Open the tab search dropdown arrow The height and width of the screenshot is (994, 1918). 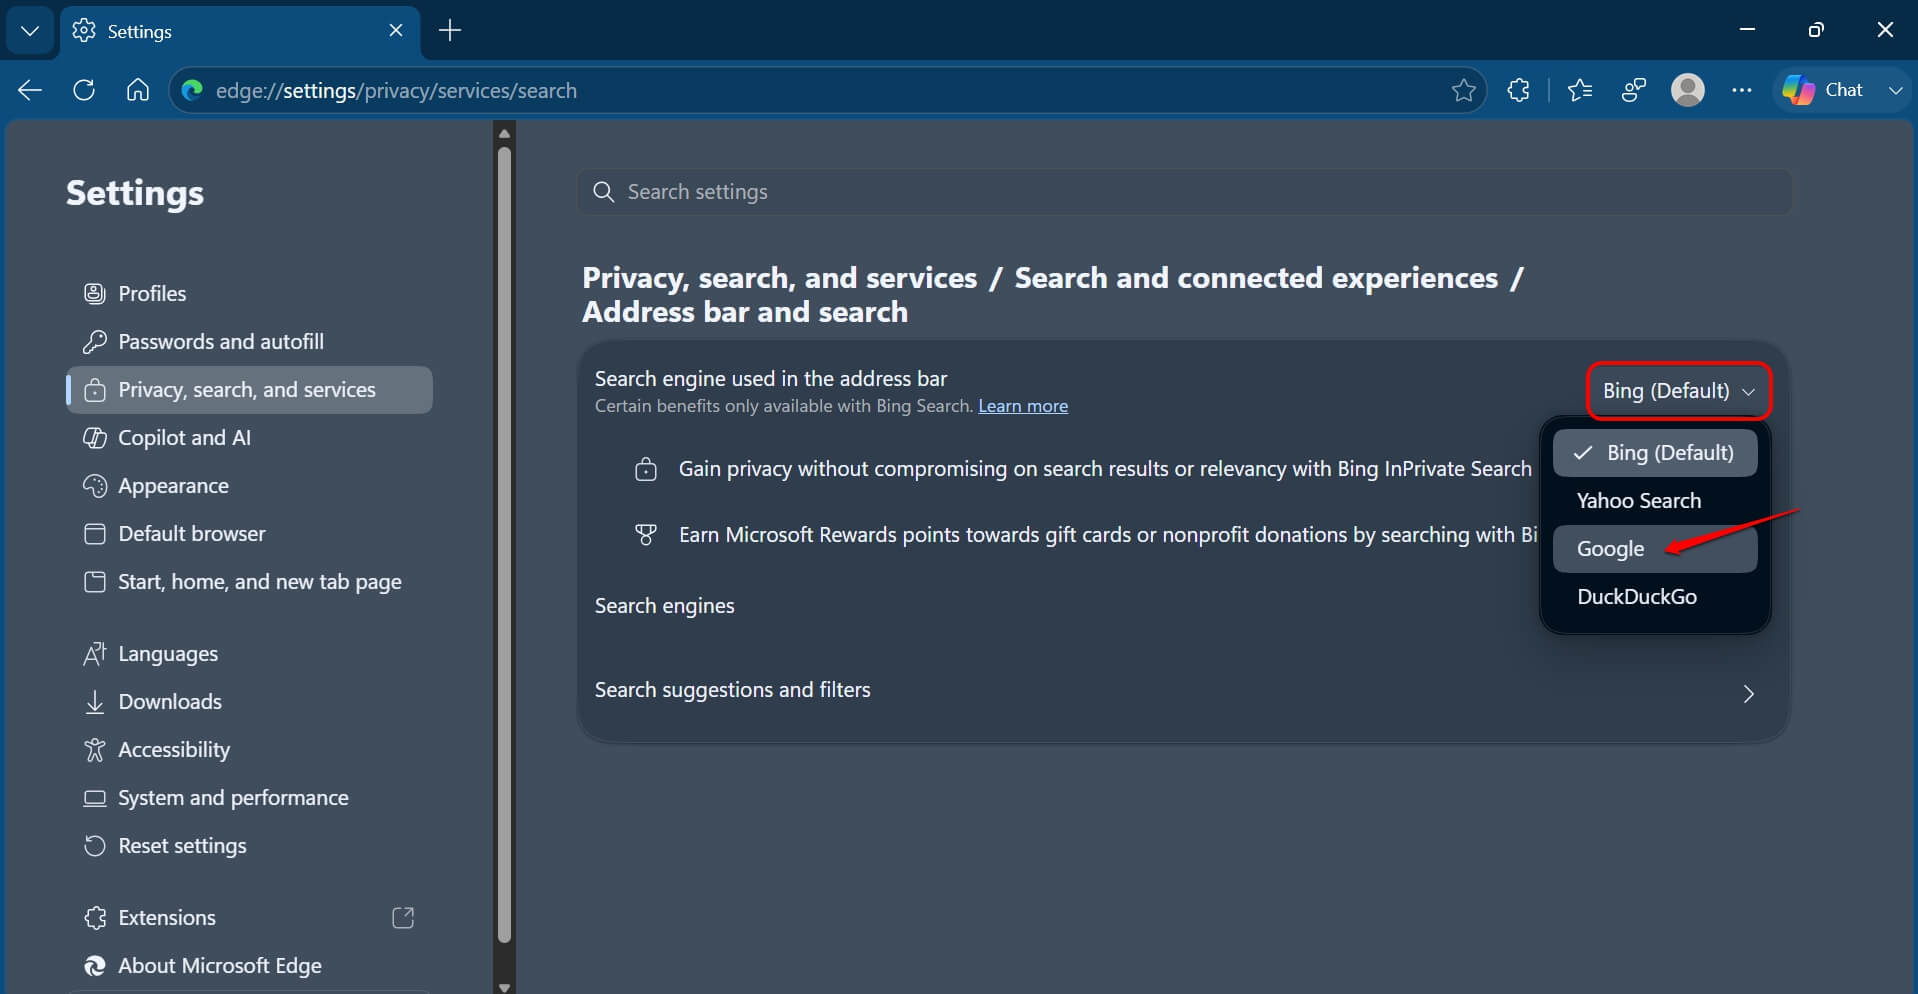coord(30,31)
